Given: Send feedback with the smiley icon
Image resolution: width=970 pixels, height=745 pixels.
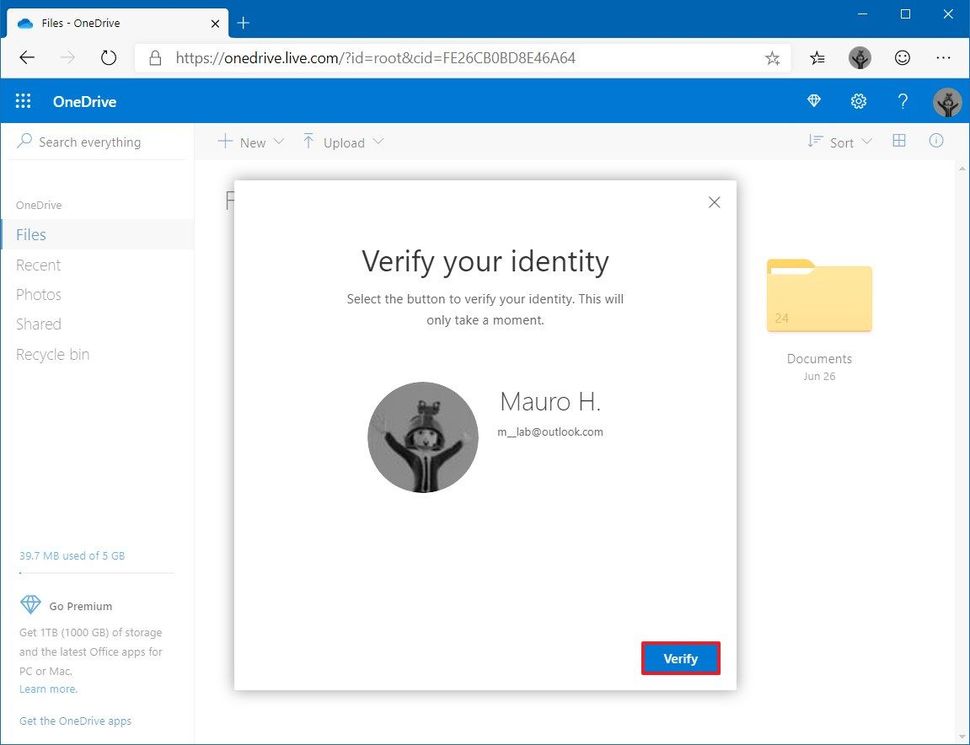Looking at the screenshot, I should pos(902,58).
